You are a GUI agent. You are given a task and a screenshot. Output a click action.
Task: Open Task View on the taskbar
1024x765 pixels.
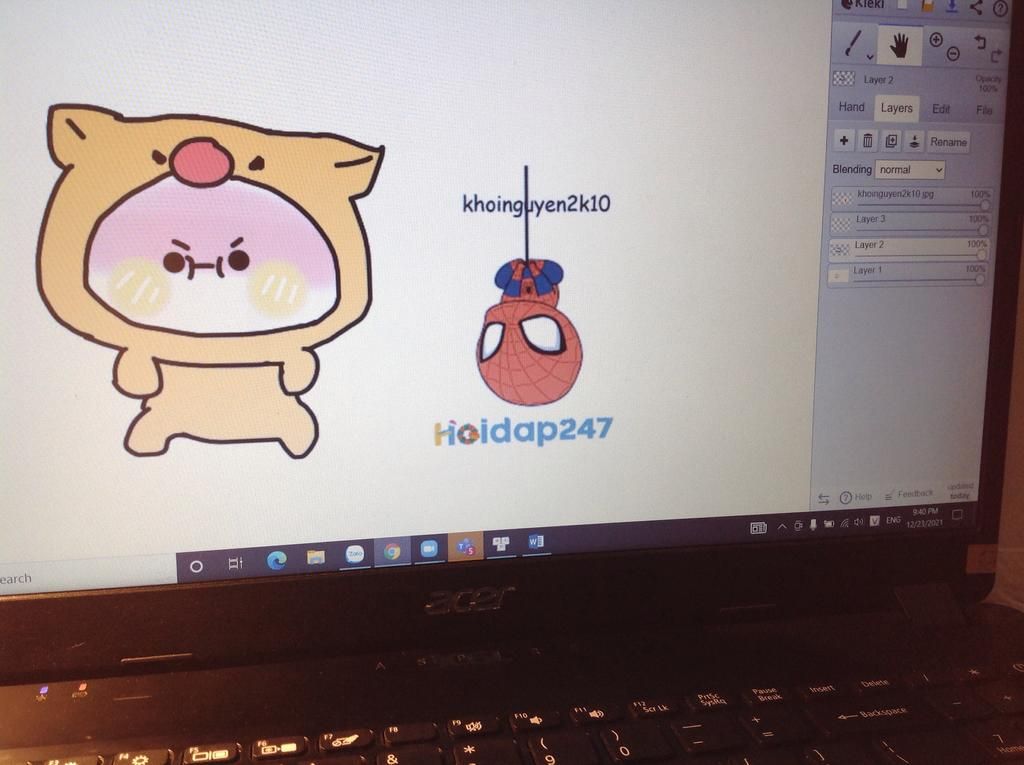click(235, 563)
